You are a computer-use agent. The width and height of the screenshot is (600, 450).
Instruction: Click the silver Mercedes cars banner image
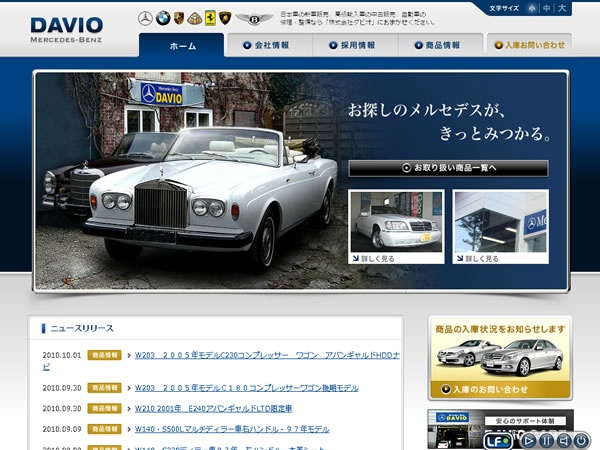point(500,358)
